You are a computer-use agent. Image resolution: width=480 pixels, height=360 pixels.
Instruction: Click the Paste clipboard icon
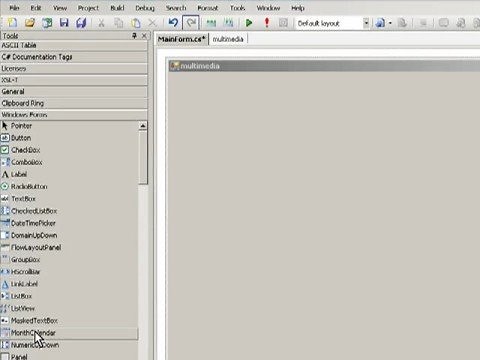[136, 23]
